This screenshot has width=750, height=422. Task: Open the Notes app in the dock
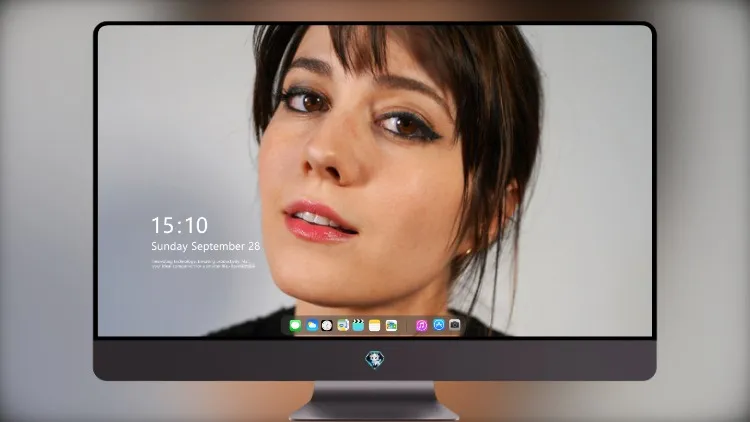(375, 325)
